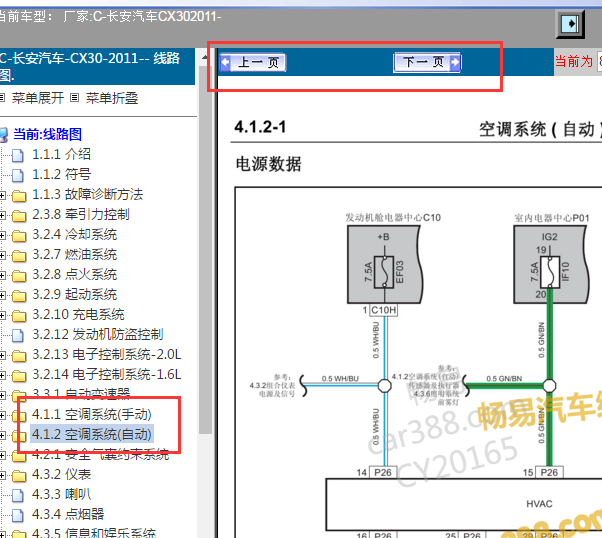Expand 3.2.9 起动系统 folder
Viewport: 602px width, 538px height.
pyautogui.click(x=2, y=295)
